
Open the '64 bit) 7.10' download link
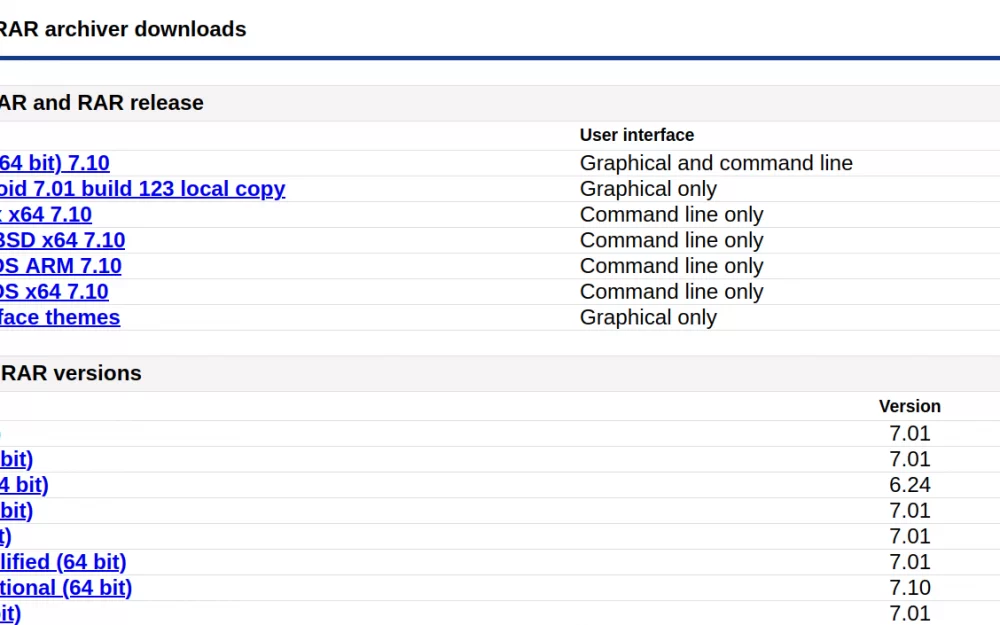(x=55, y=163)
